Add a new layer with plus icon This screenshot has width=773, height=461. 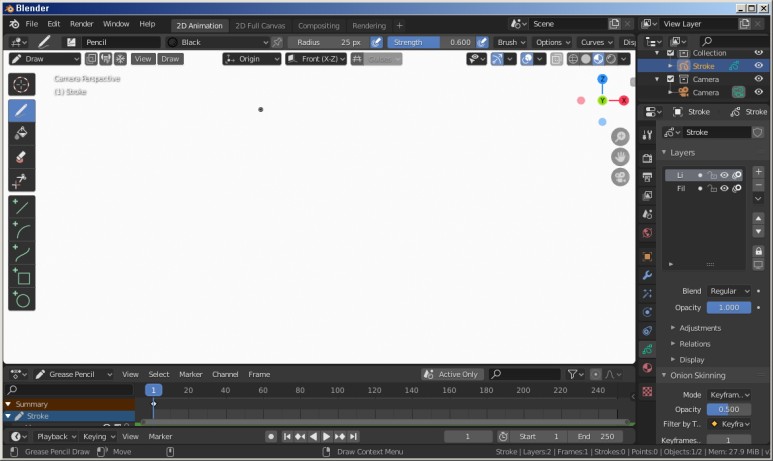pos(758,172)
